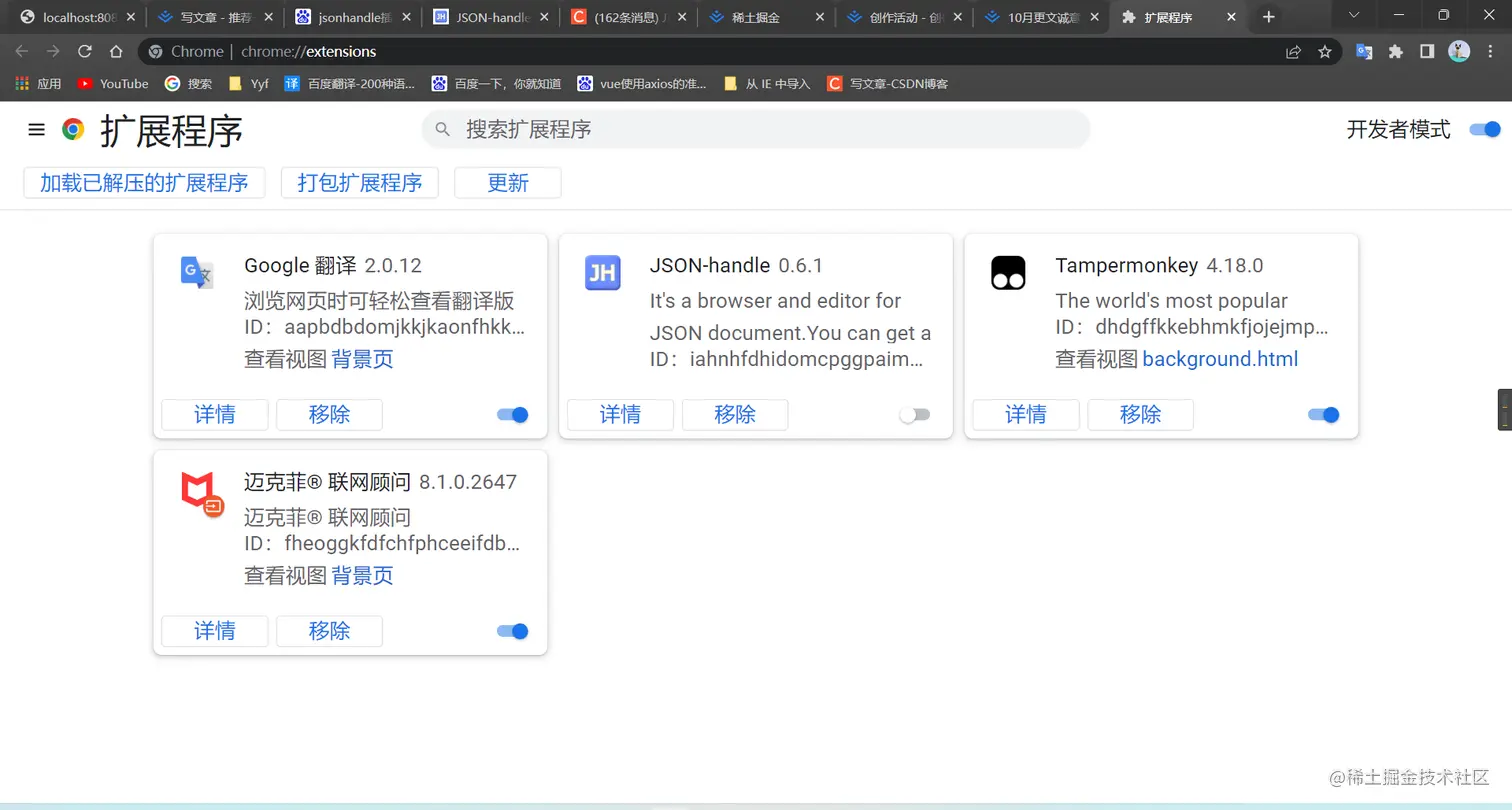Click 加载已解压的扩展程序 button

[x=144, y=183]
